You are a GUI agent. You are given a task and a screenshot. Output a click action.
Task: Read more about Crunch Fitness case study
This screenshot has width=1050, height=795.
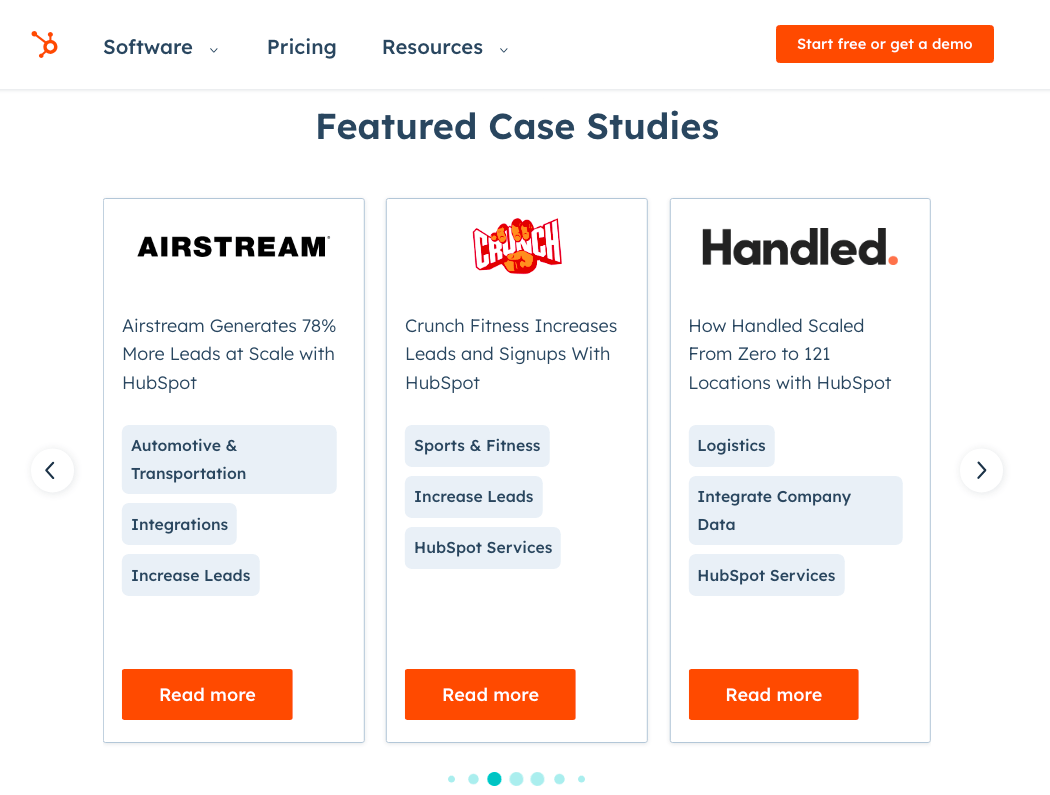490,695
